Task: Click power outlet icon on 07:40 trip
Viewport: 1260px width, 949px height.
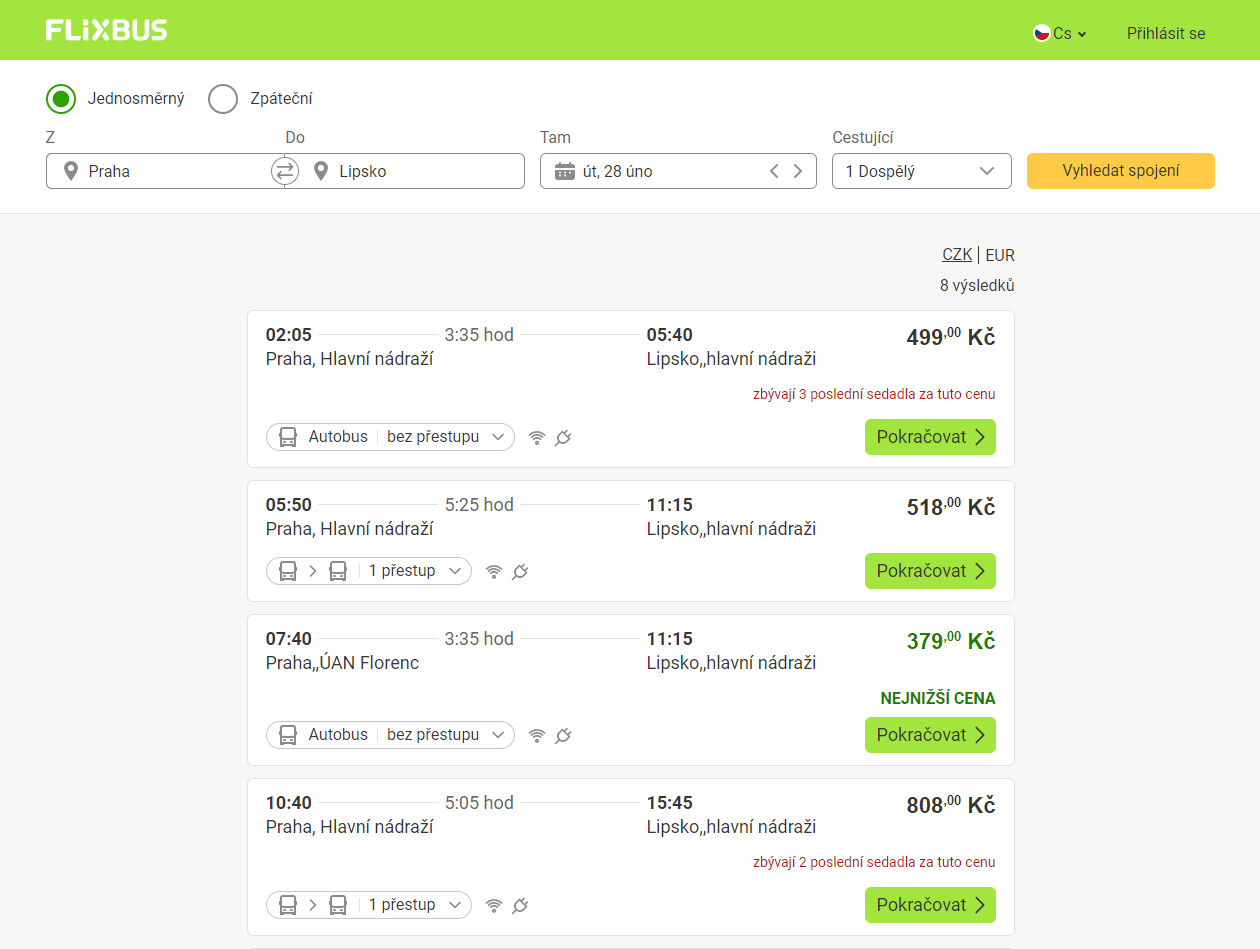Action: point(563,736)
